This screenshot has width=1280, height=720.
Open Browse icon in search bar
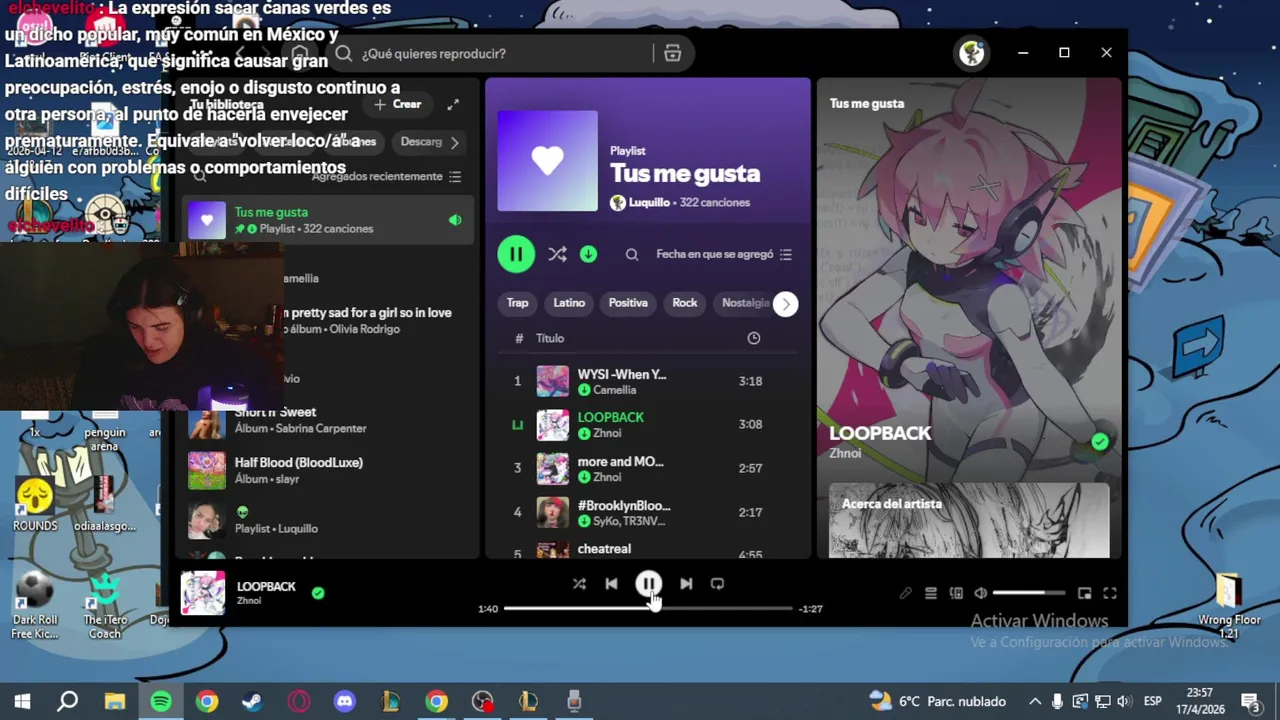(x=673, y=53)
